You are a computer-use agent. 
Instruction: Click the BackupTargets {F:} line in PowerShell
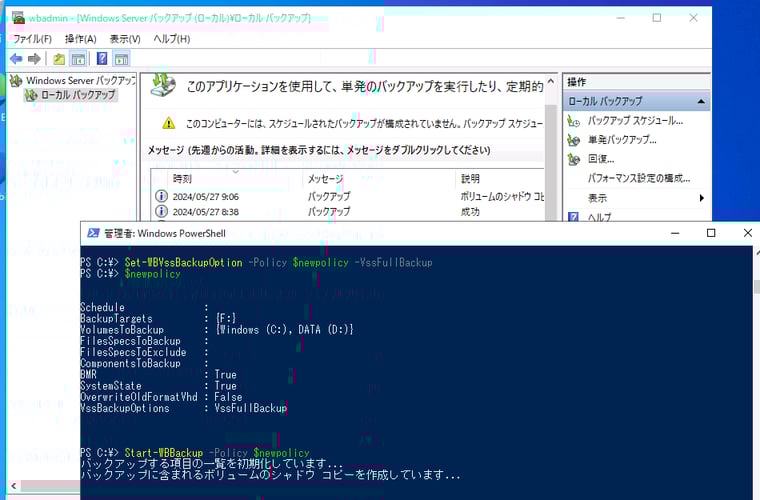click(x=158, y=318)
